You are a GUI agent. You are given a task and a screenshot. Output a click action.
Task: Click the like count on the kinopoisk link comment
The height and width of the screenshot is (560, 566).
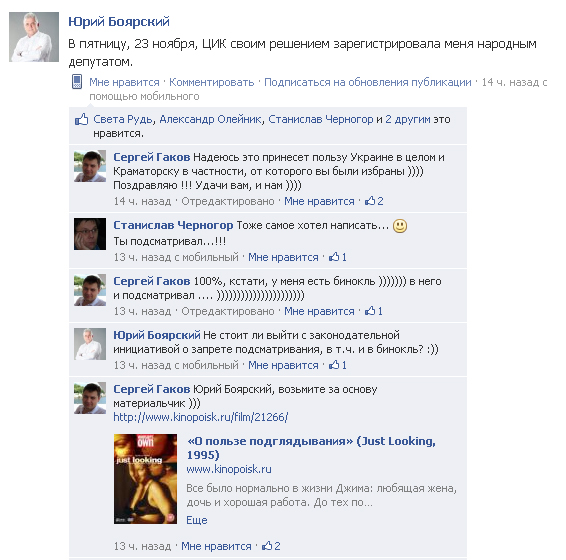pyautogui.click(x=271, y=546)
